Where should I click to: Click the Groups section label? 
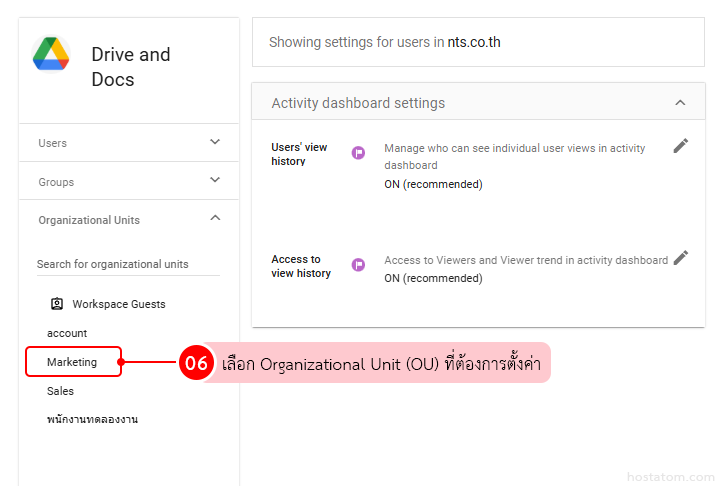tap(56, 182)
